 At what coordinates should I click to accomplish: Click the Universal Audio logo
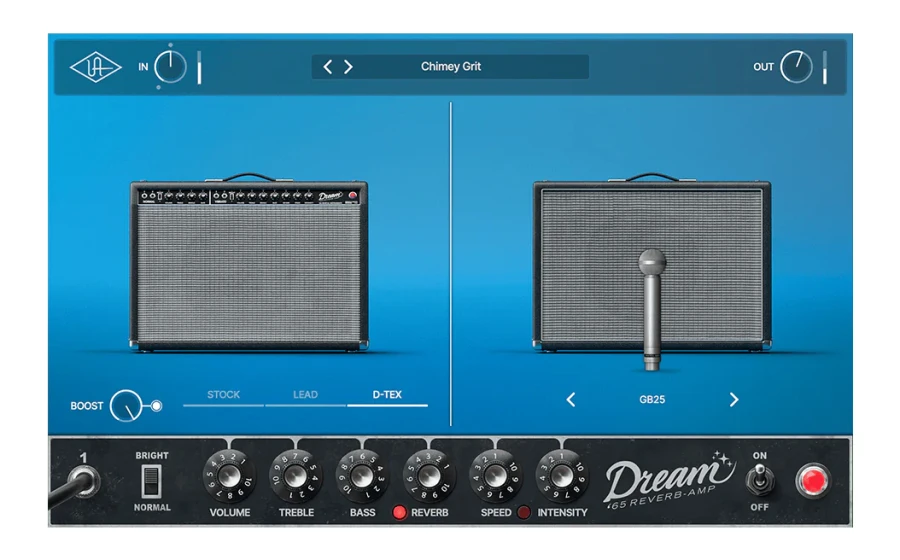[x=95, y=67]
